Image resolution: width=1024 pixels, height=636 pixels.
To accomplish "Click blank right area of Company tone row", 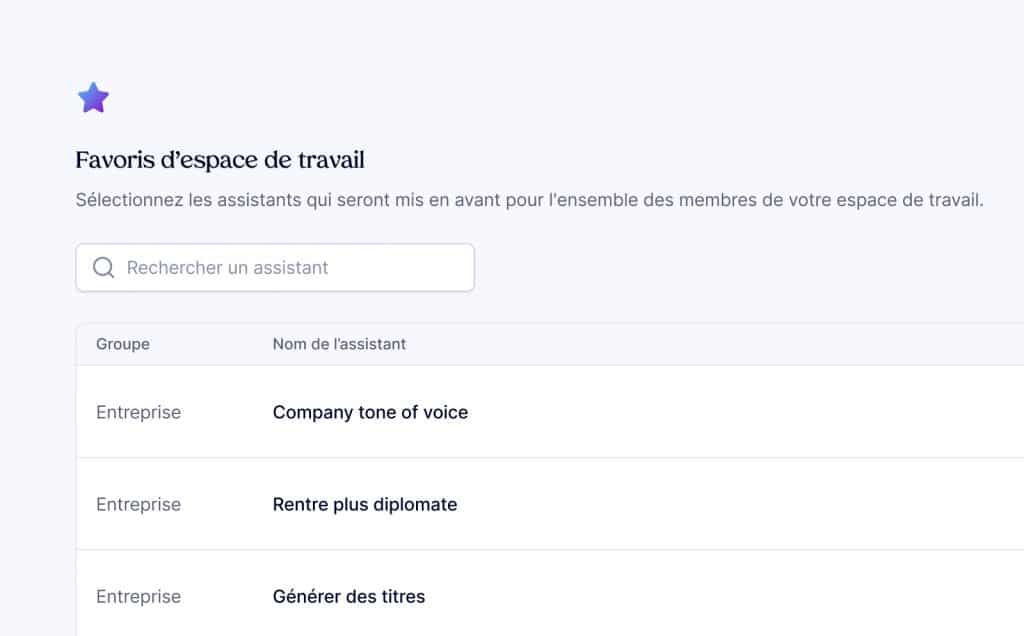I will pyautogui.click(x=800, y=412).
